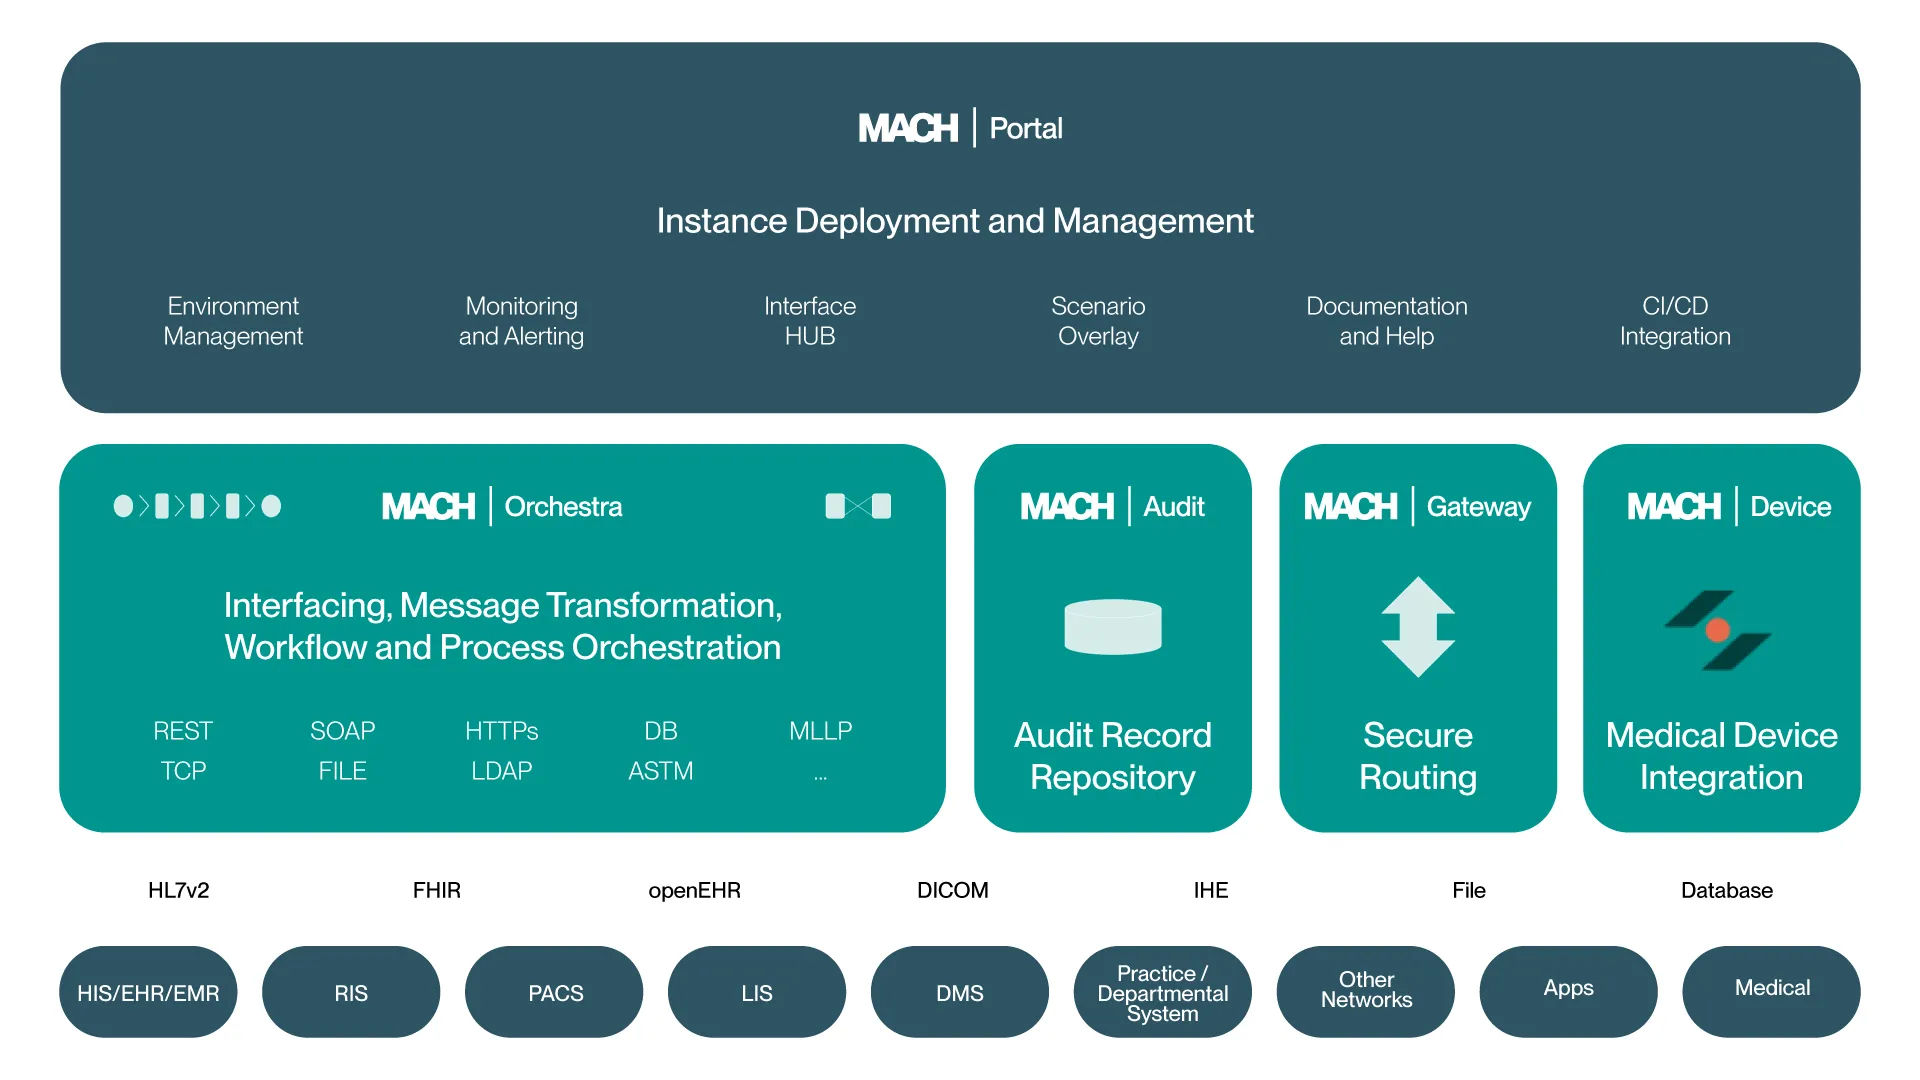Toggle the CI/CD Integration option
This screenshot has height=1080, width=1920.
tap(1674, 320)
